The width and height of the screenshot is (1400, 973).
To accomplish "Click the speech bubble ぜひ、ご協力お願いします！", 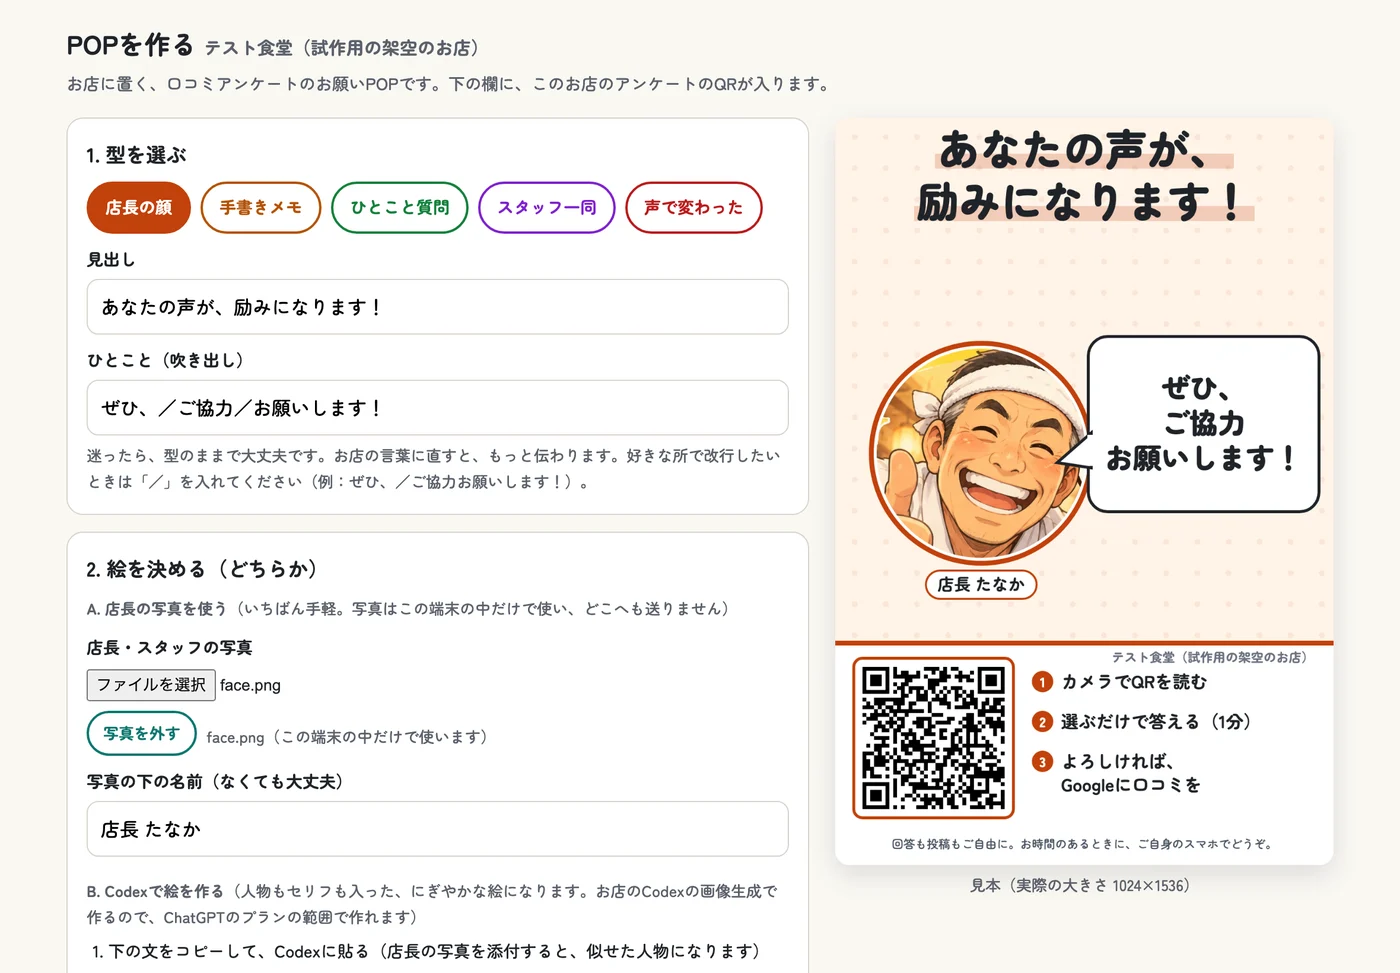I will tap(1203, 424).
